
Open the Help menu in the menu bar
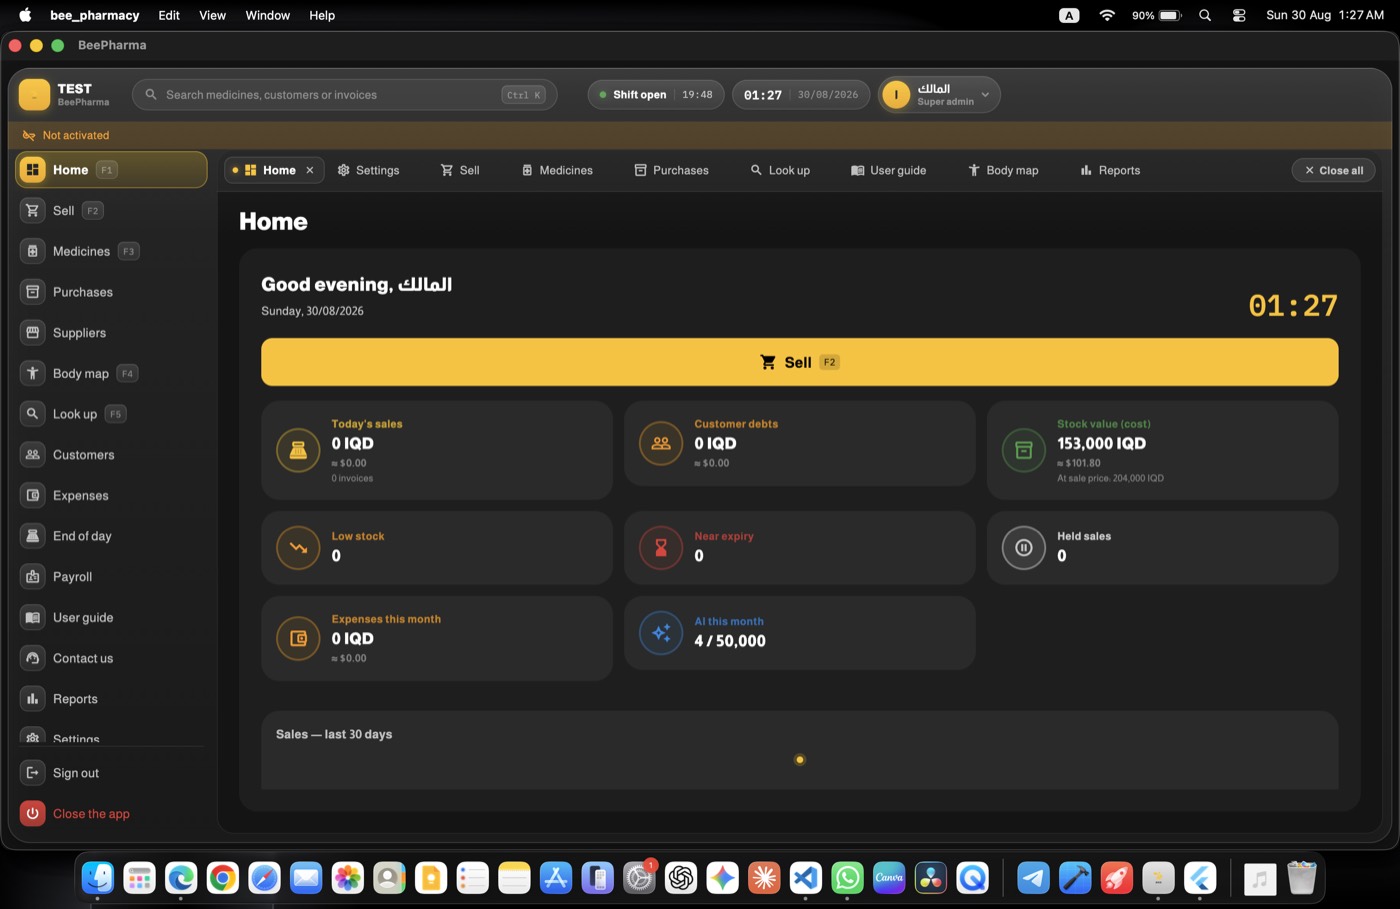tap(322, 15)
